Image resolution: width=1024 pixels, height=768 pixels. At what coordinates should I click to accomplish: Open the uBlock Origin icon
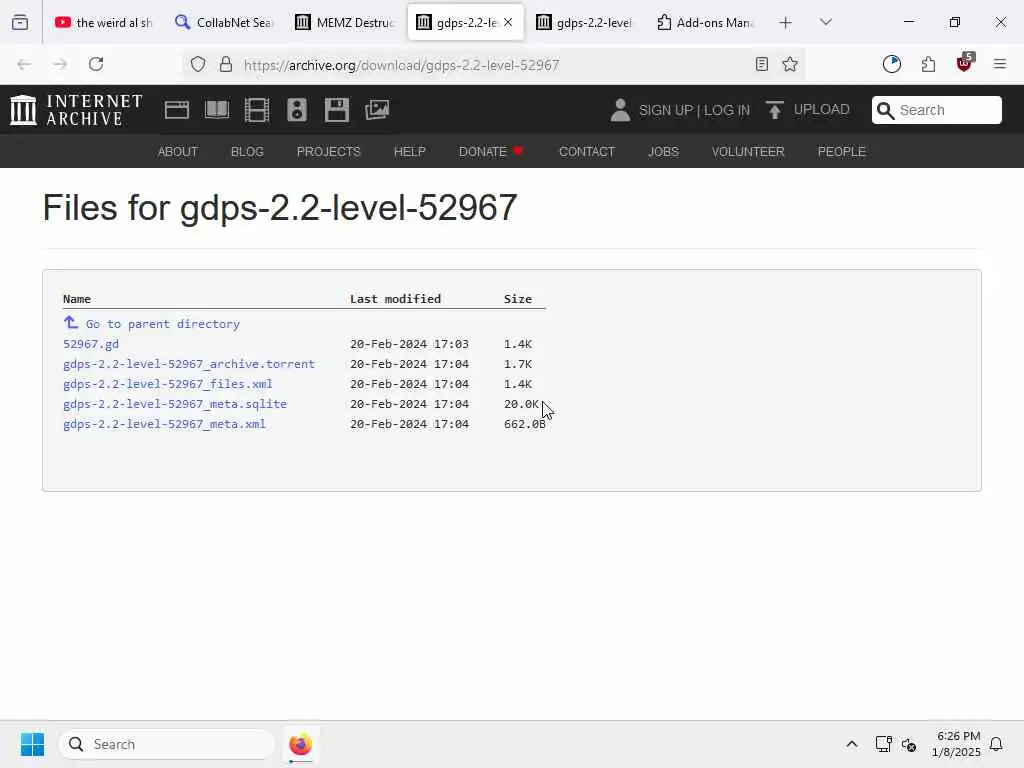pyautogui.click(x=965, y=63)
